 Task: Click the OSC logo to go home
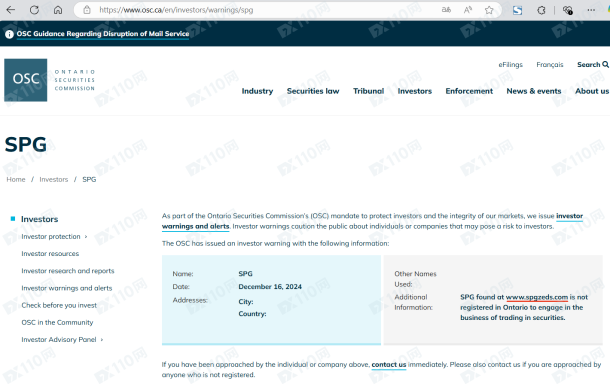point(49,80)
